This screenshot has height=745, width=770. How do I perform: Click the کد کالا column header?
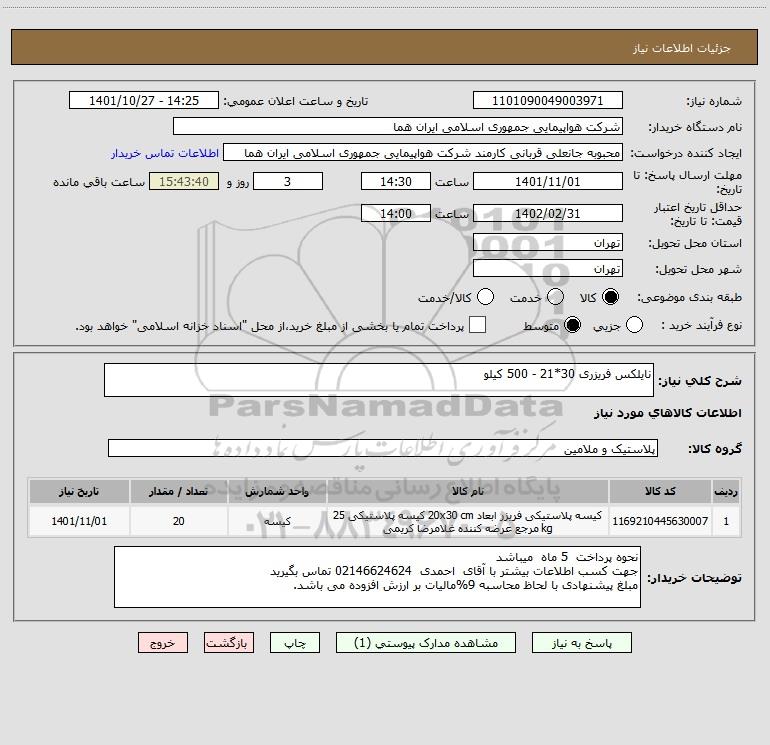[x=660, y=492]
